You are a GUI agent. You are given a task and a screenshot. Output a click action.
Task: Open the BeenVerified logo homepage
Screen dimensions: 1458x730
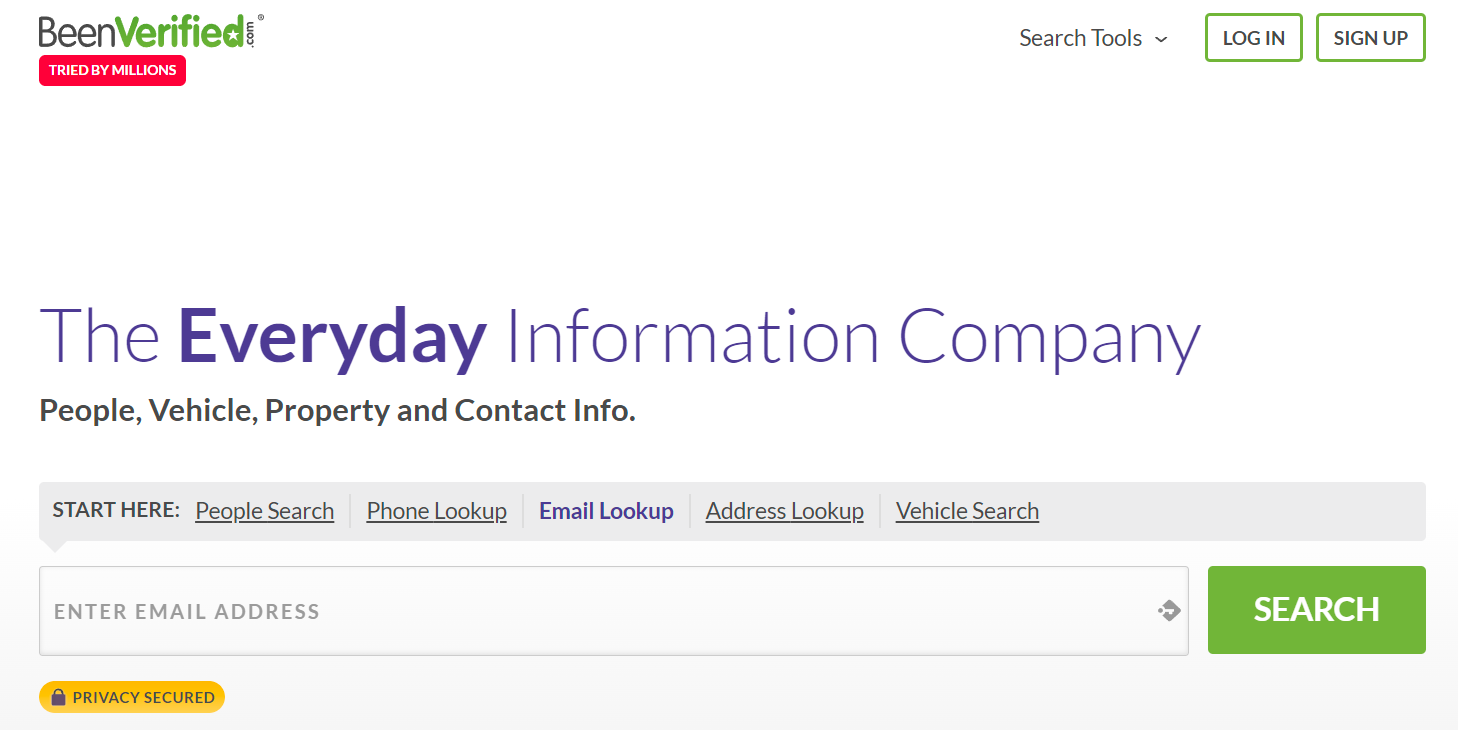151,32
